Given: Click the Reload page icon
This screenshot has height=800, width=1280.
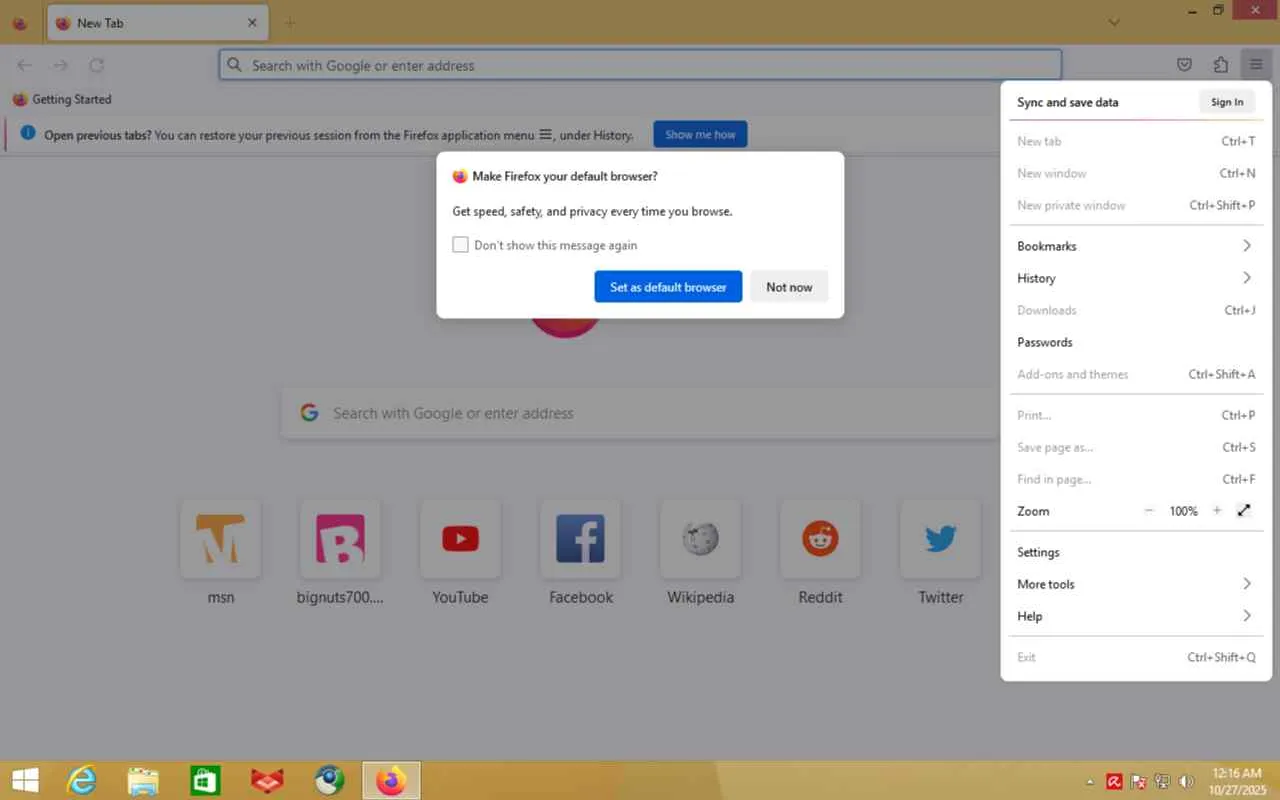Looking at the screenshot, I should coord(96,65).
